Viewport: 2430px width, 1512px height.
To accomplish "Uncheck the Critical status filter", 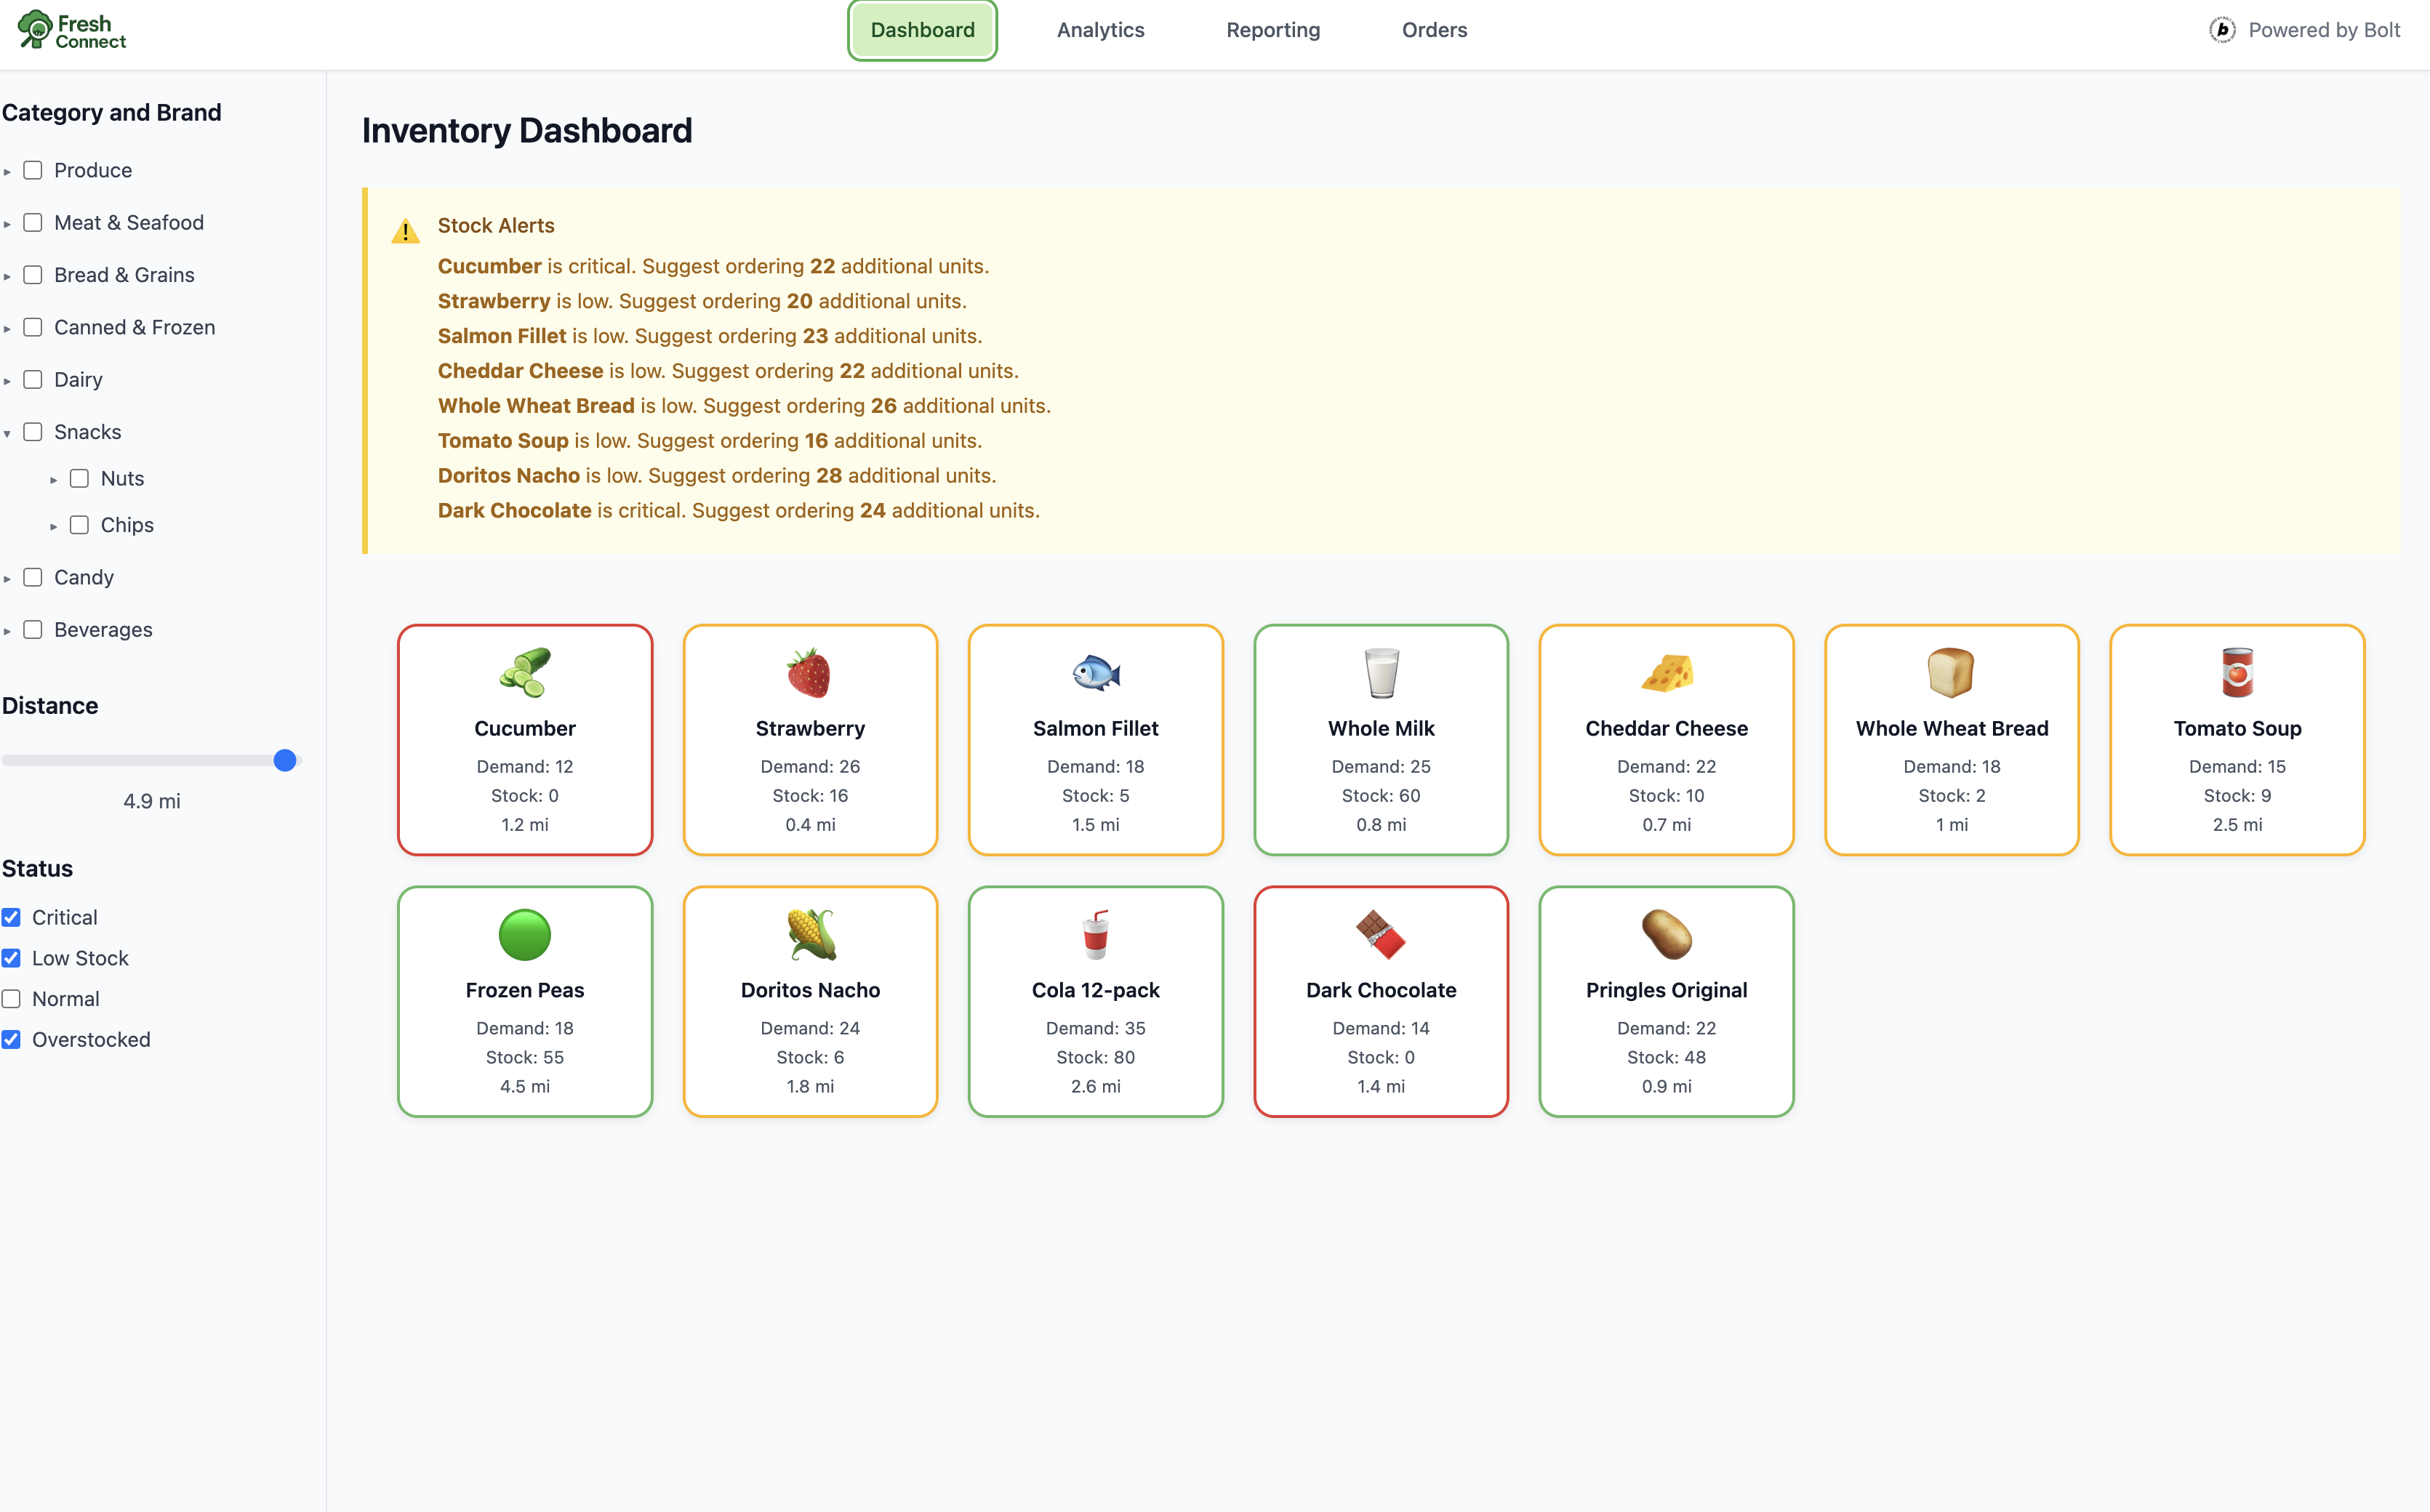I will click(12, 917).
